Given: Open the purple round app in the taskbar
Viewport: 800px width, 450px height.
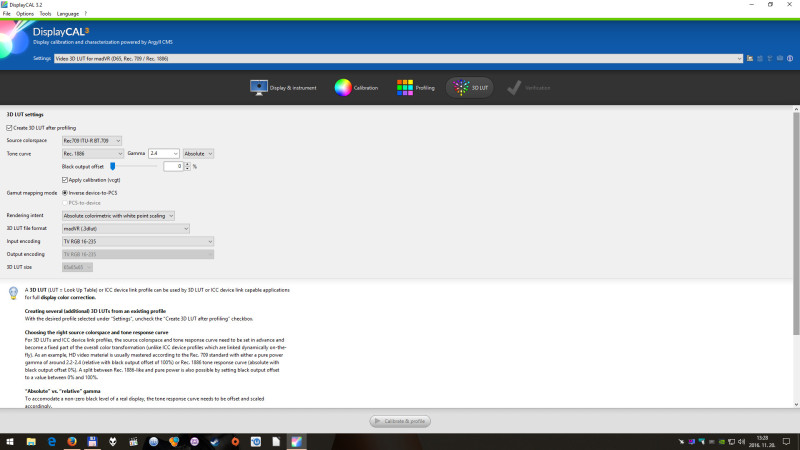Looking at the screenshot, I should (194, 442).
